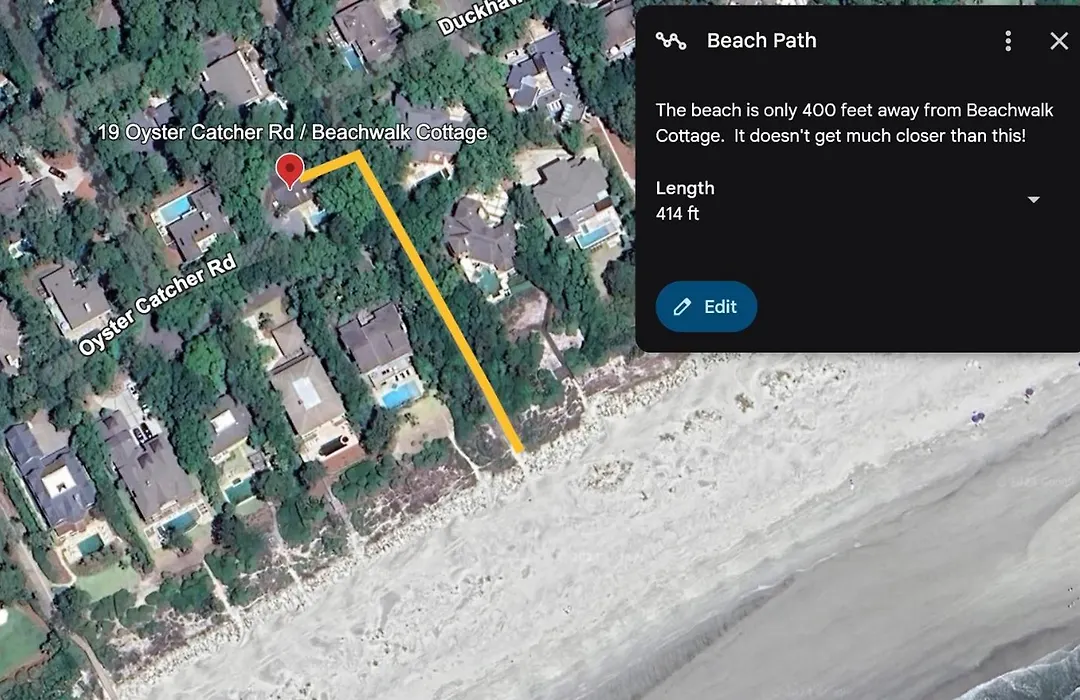Click the Edit button
1080x700 pixels.
coord(706,307)
